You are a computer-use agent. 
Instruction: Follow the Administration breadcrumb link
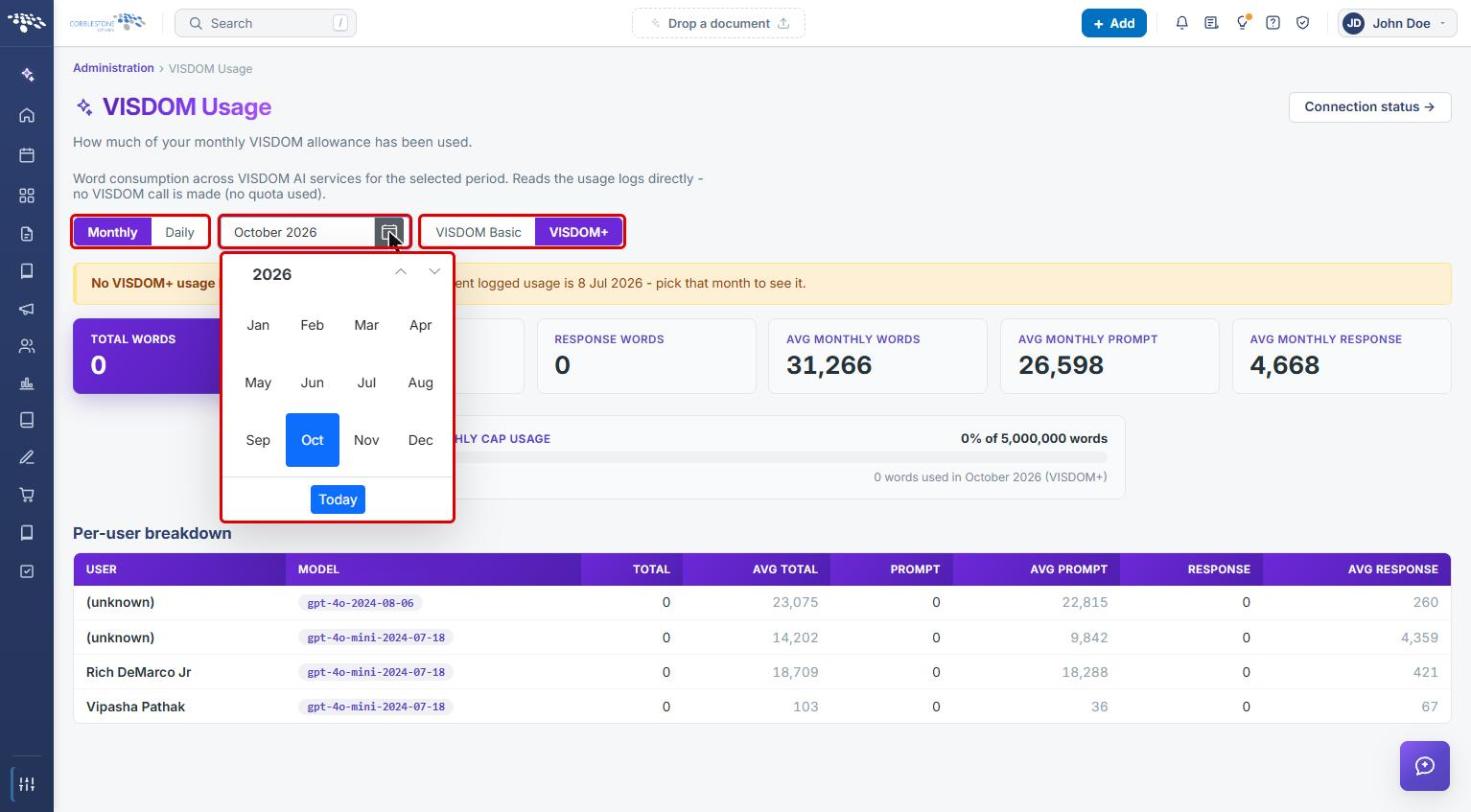point(113,68)
